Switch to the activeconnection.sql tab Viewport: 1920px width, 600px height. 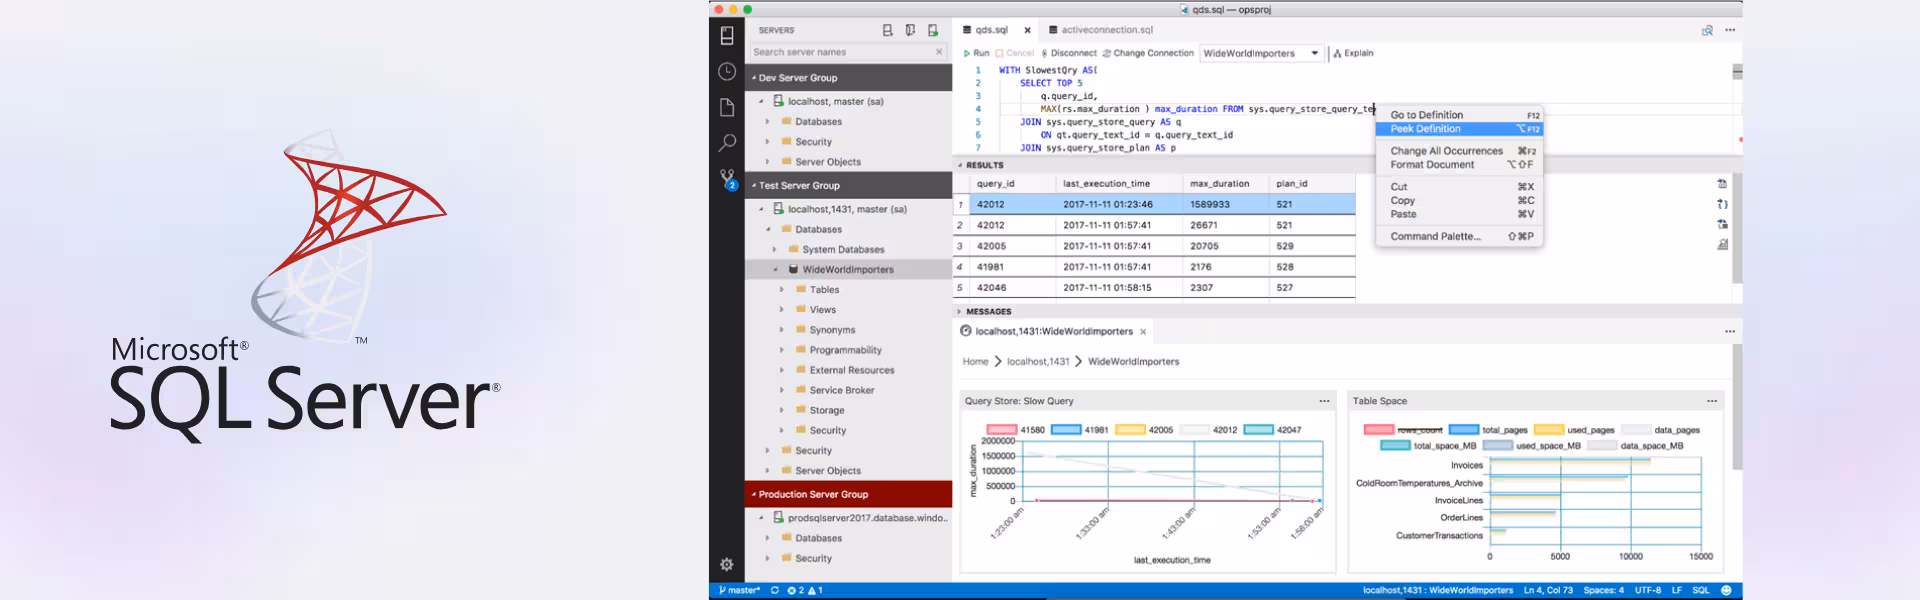(x=1100, y=30)
